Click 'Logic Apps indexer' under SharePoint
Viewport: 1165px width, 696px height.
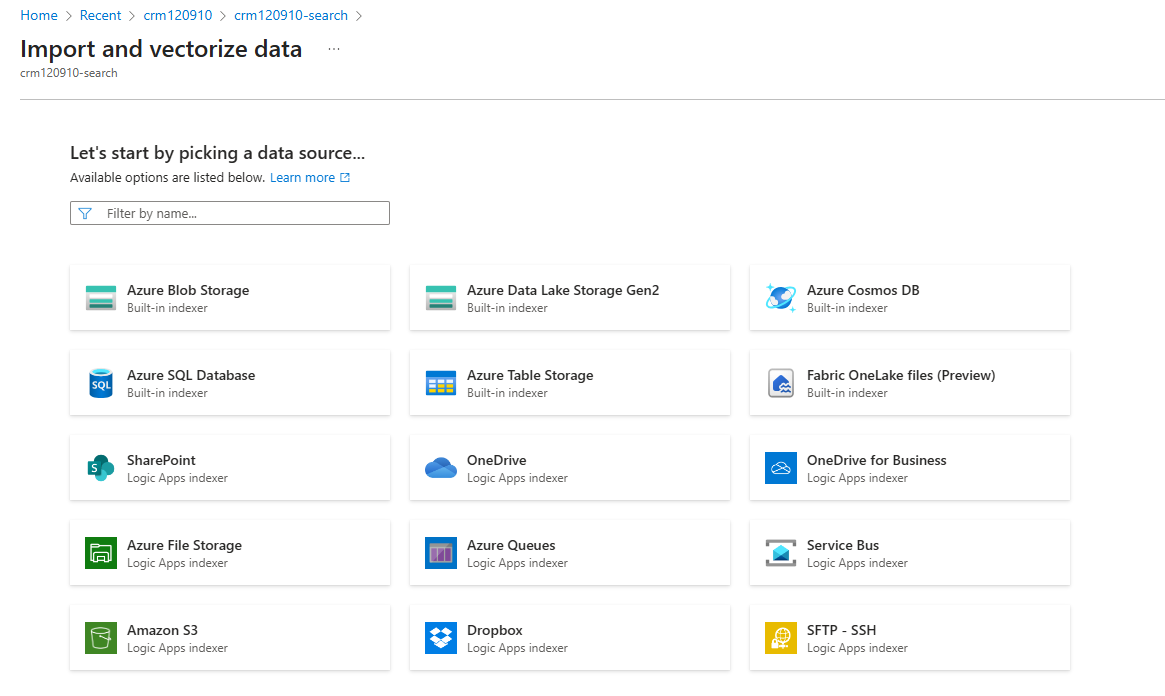click(x=178, y=478)
